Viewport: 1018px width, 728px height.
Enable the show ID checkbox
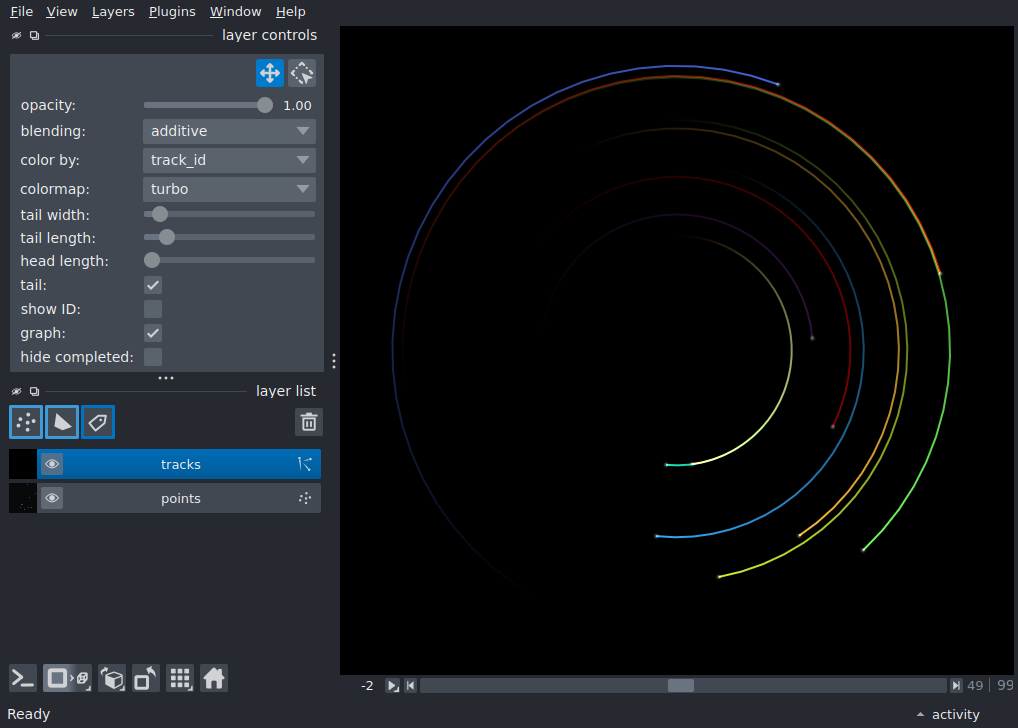153,309
